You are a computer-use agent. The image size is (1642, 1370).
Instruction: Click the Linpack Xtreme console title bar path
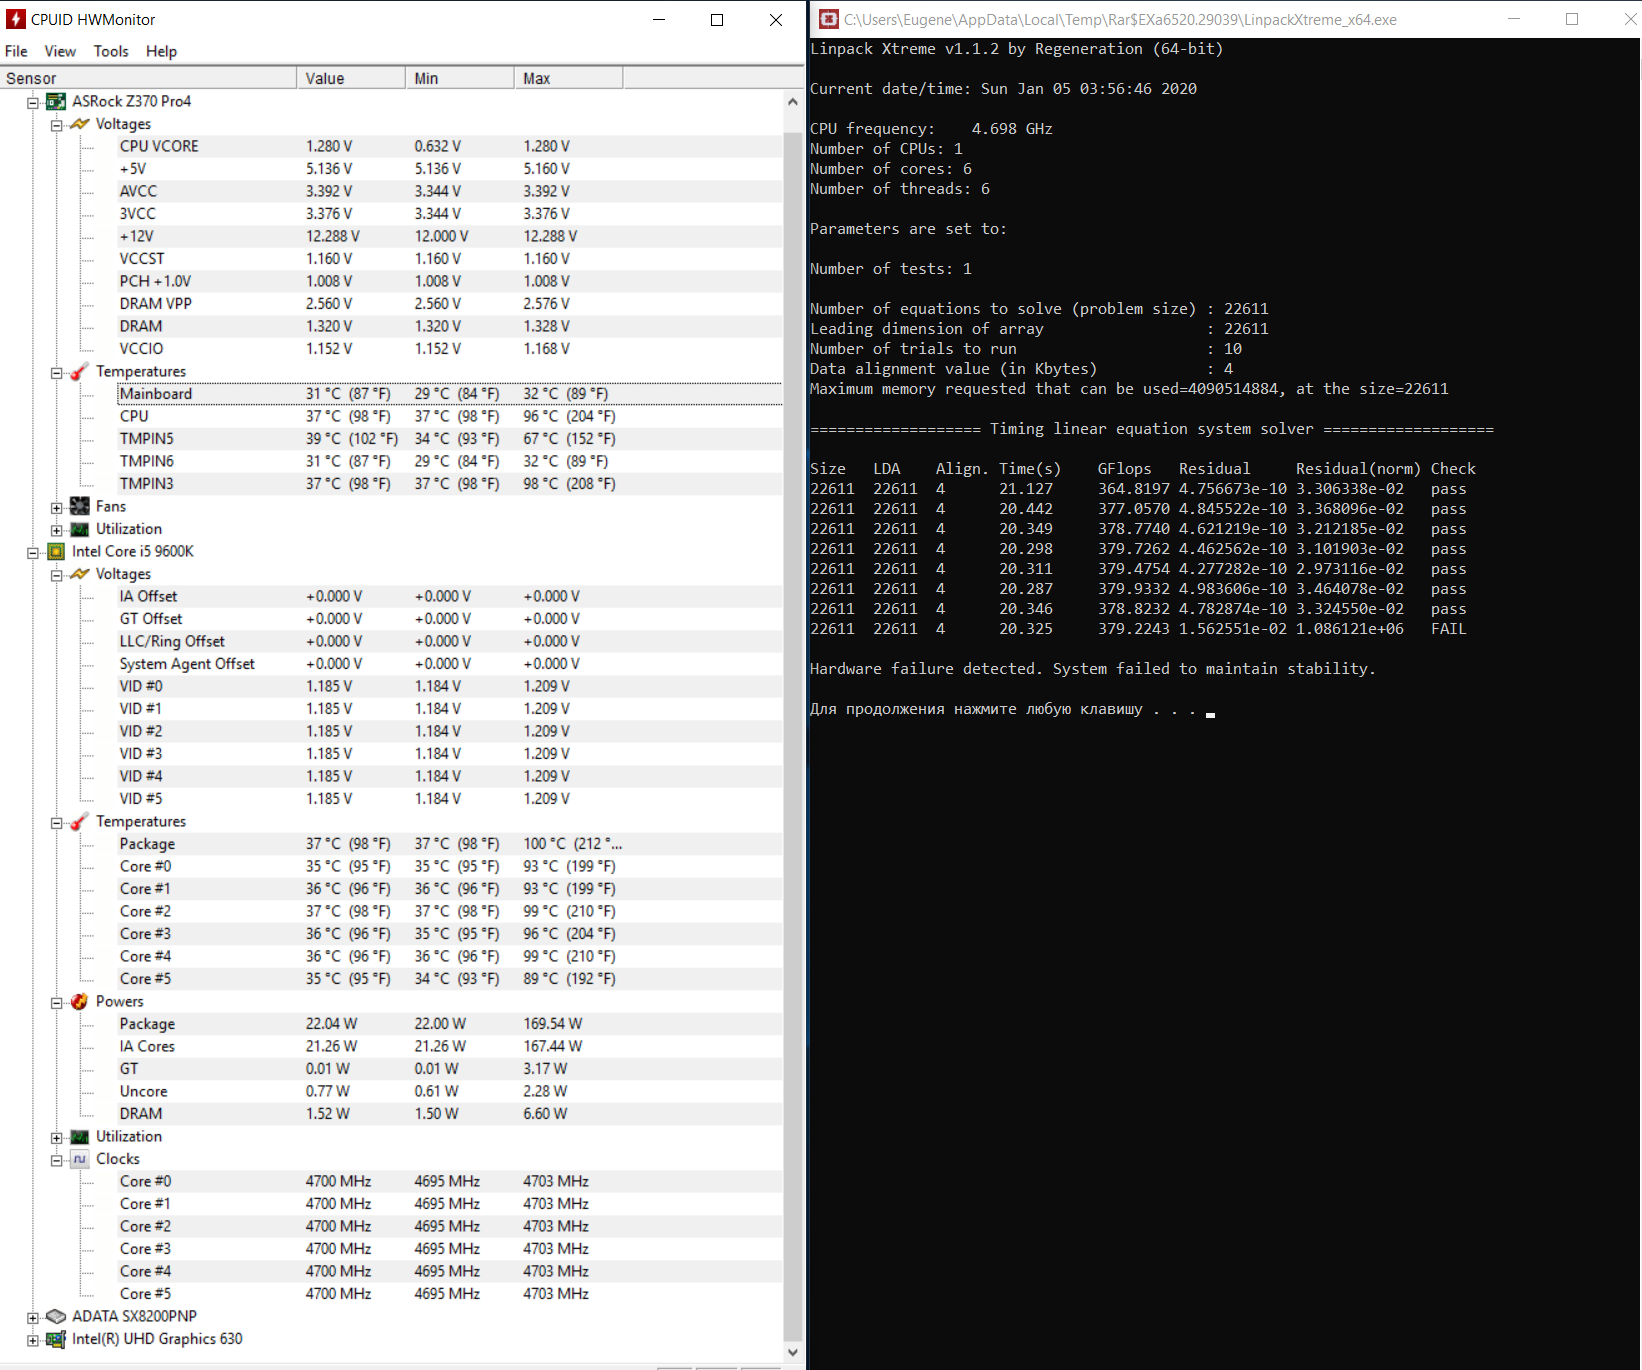click(1120, 19)
